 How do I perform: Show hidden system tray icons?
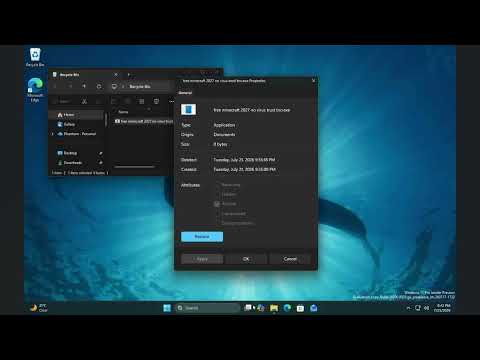pos(408,308)
